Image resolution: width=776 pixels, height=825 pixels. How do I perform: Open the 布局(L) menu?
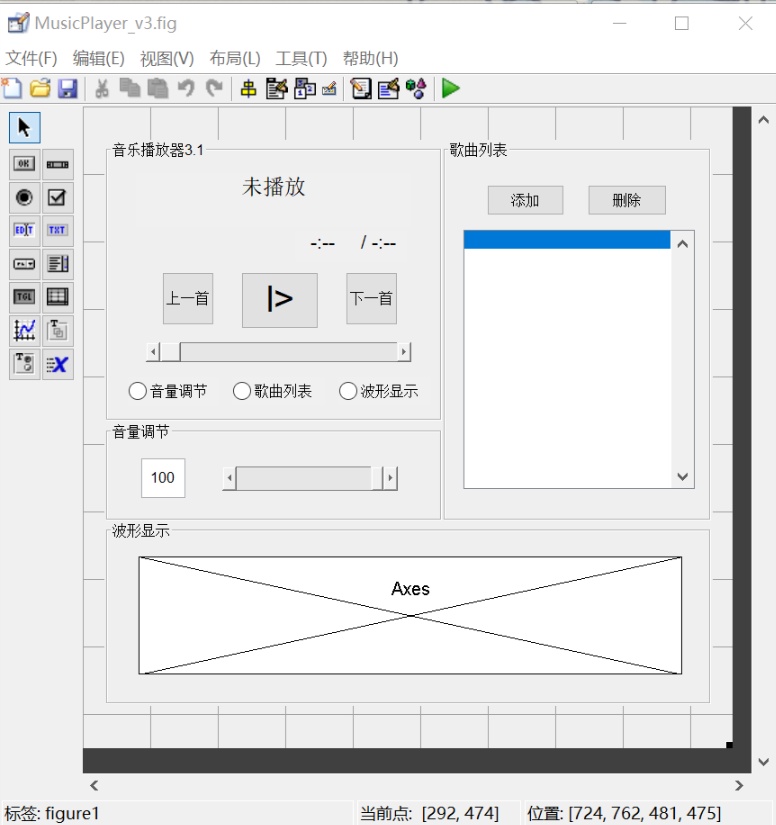[x=235, y=58]
